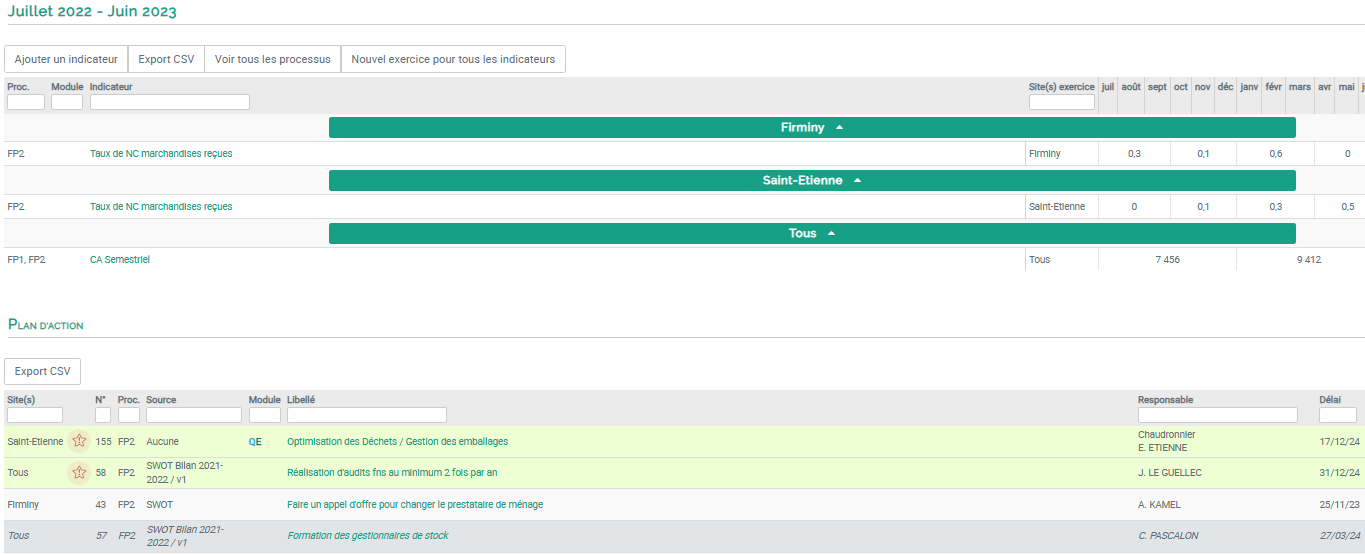
Task: Click the Responsable column header
Action: tap(1165, 400)
